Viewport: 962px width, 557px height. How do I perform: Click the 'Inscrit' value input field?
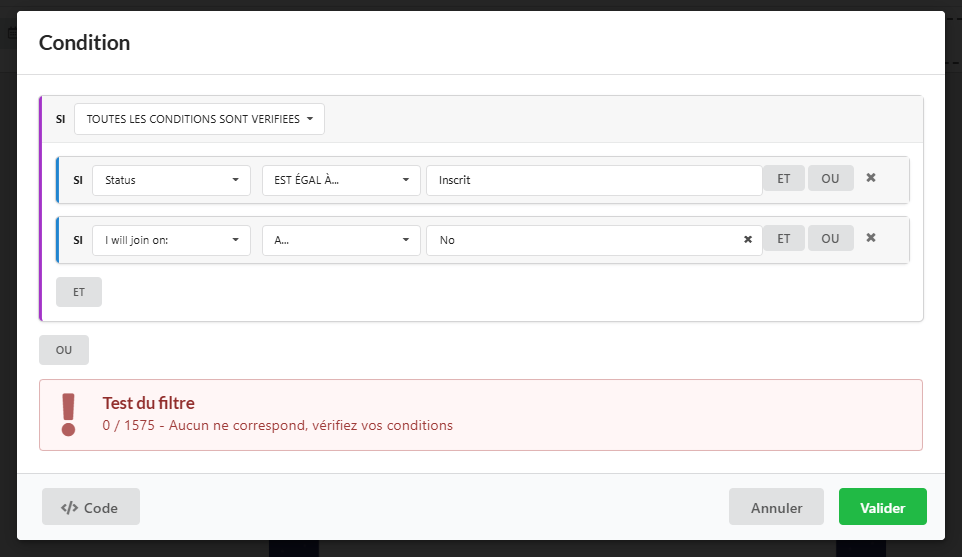click(593, 180)
